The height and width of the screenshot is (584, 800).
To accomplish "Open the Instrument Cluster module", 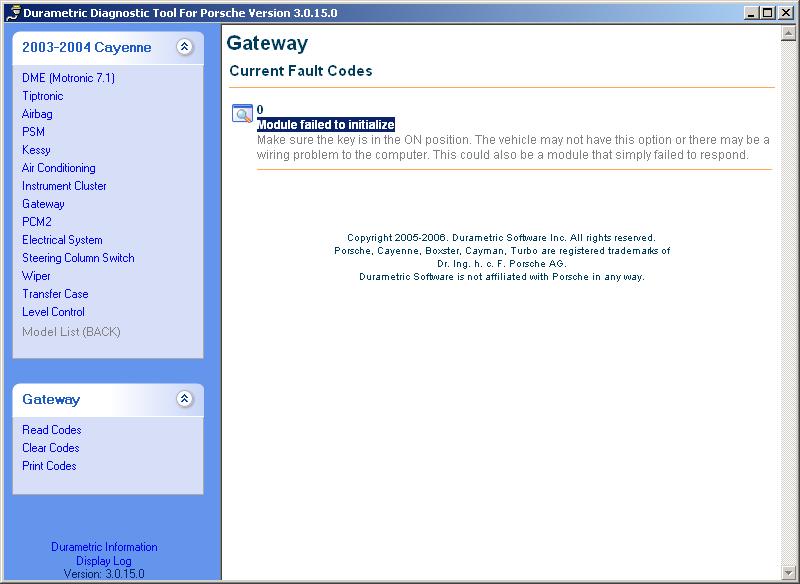I will (x=64, y=186).
